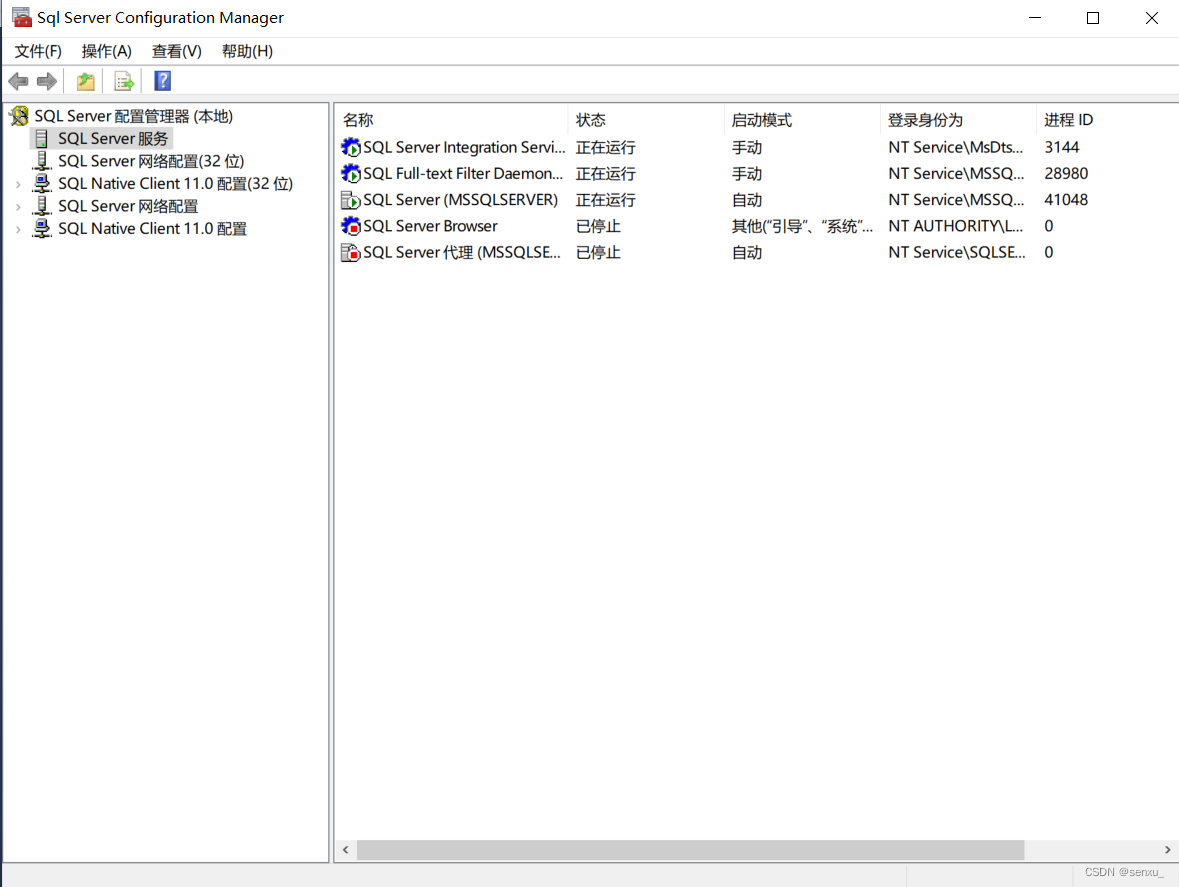Click the Forward arrow toolbar icon
Image resolution: width=1179 pixels, height=887 pixels.
[47, 81]
